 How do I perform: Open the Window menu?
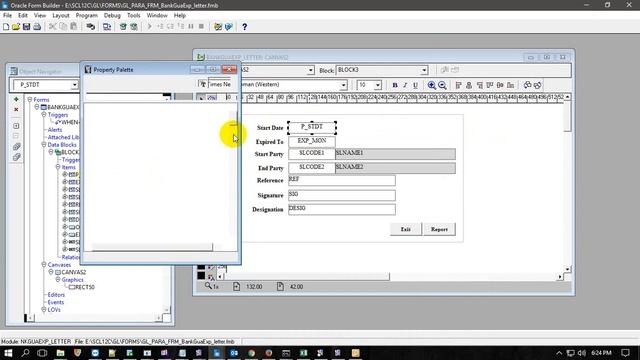[x=157, y=15]
